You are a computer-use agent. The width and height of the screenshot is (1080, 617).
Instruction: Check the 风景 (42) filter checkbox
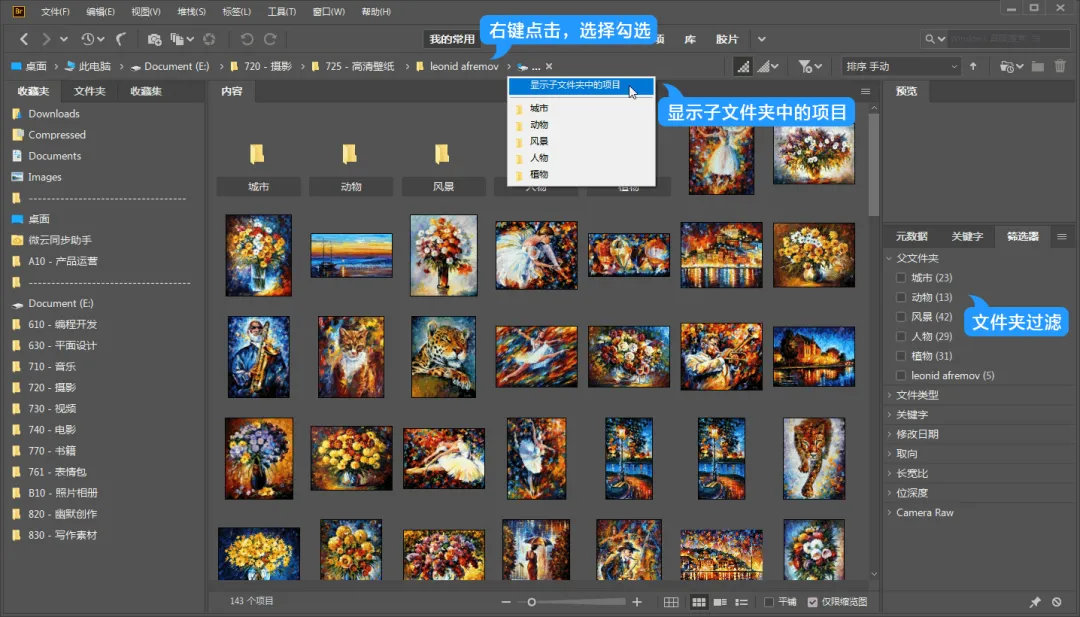coord(901,317)
